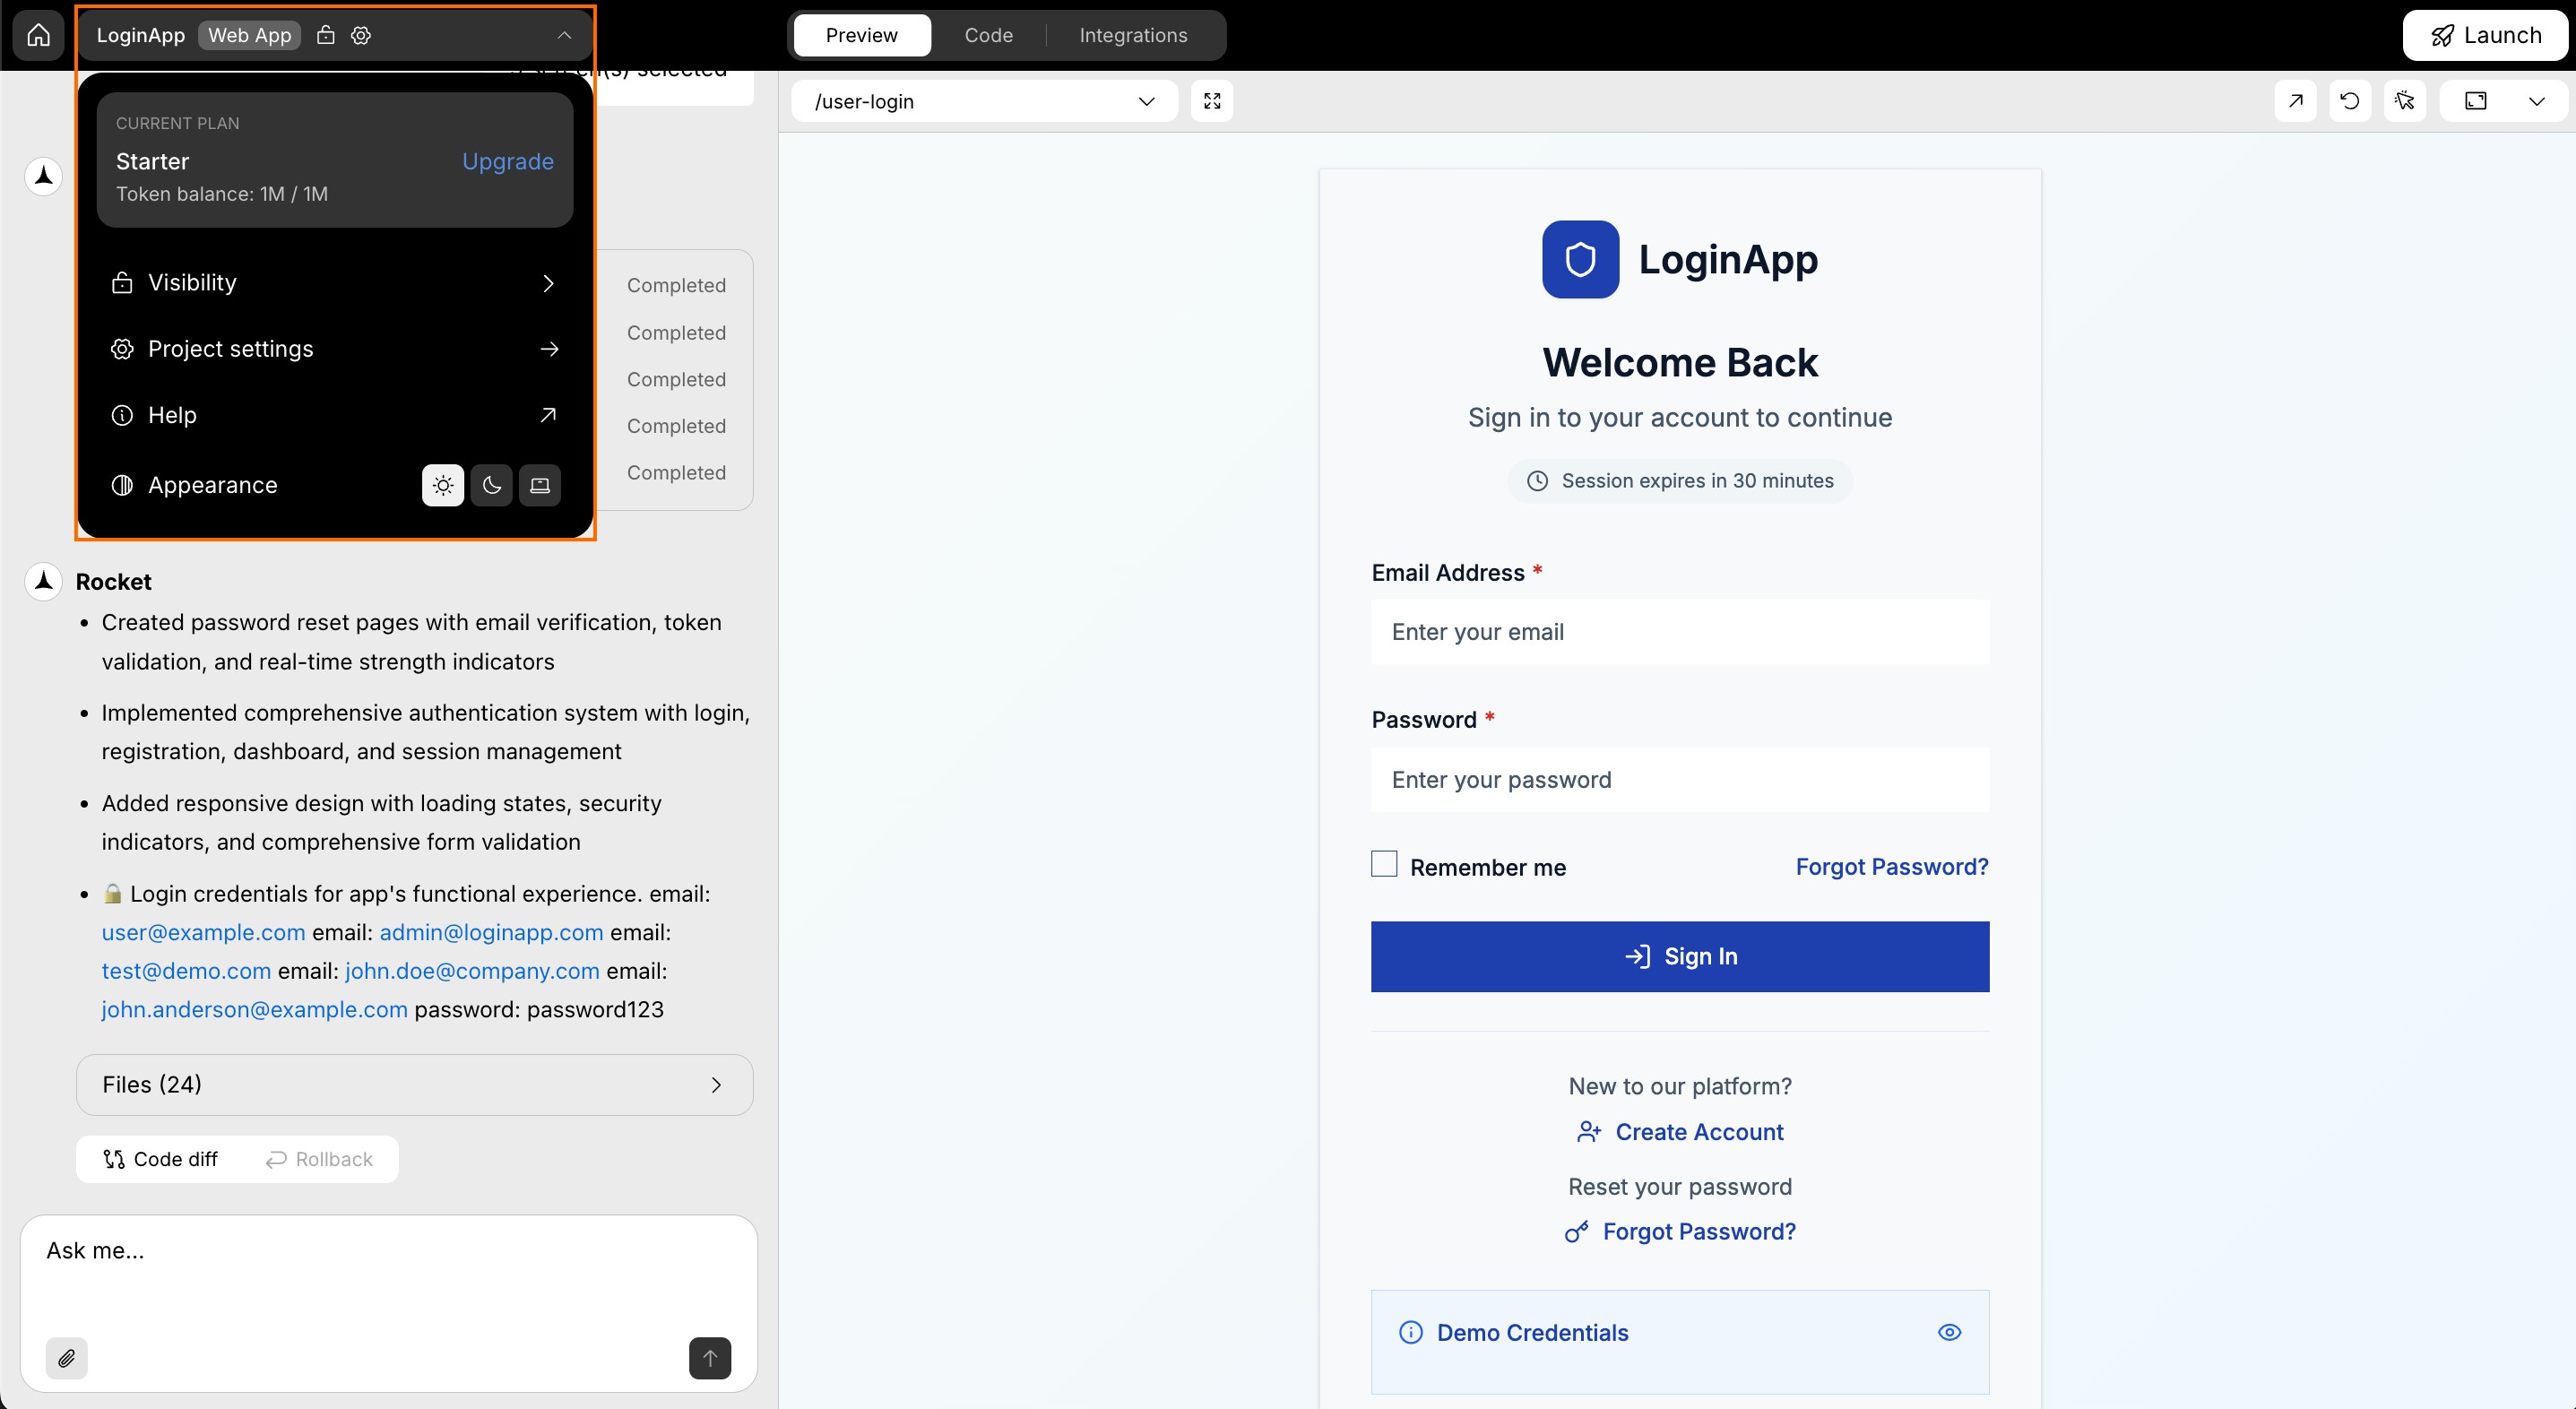Screen dimensions: 2576x1409
Task: Click the system appearance icon
Action: (540, 485)
